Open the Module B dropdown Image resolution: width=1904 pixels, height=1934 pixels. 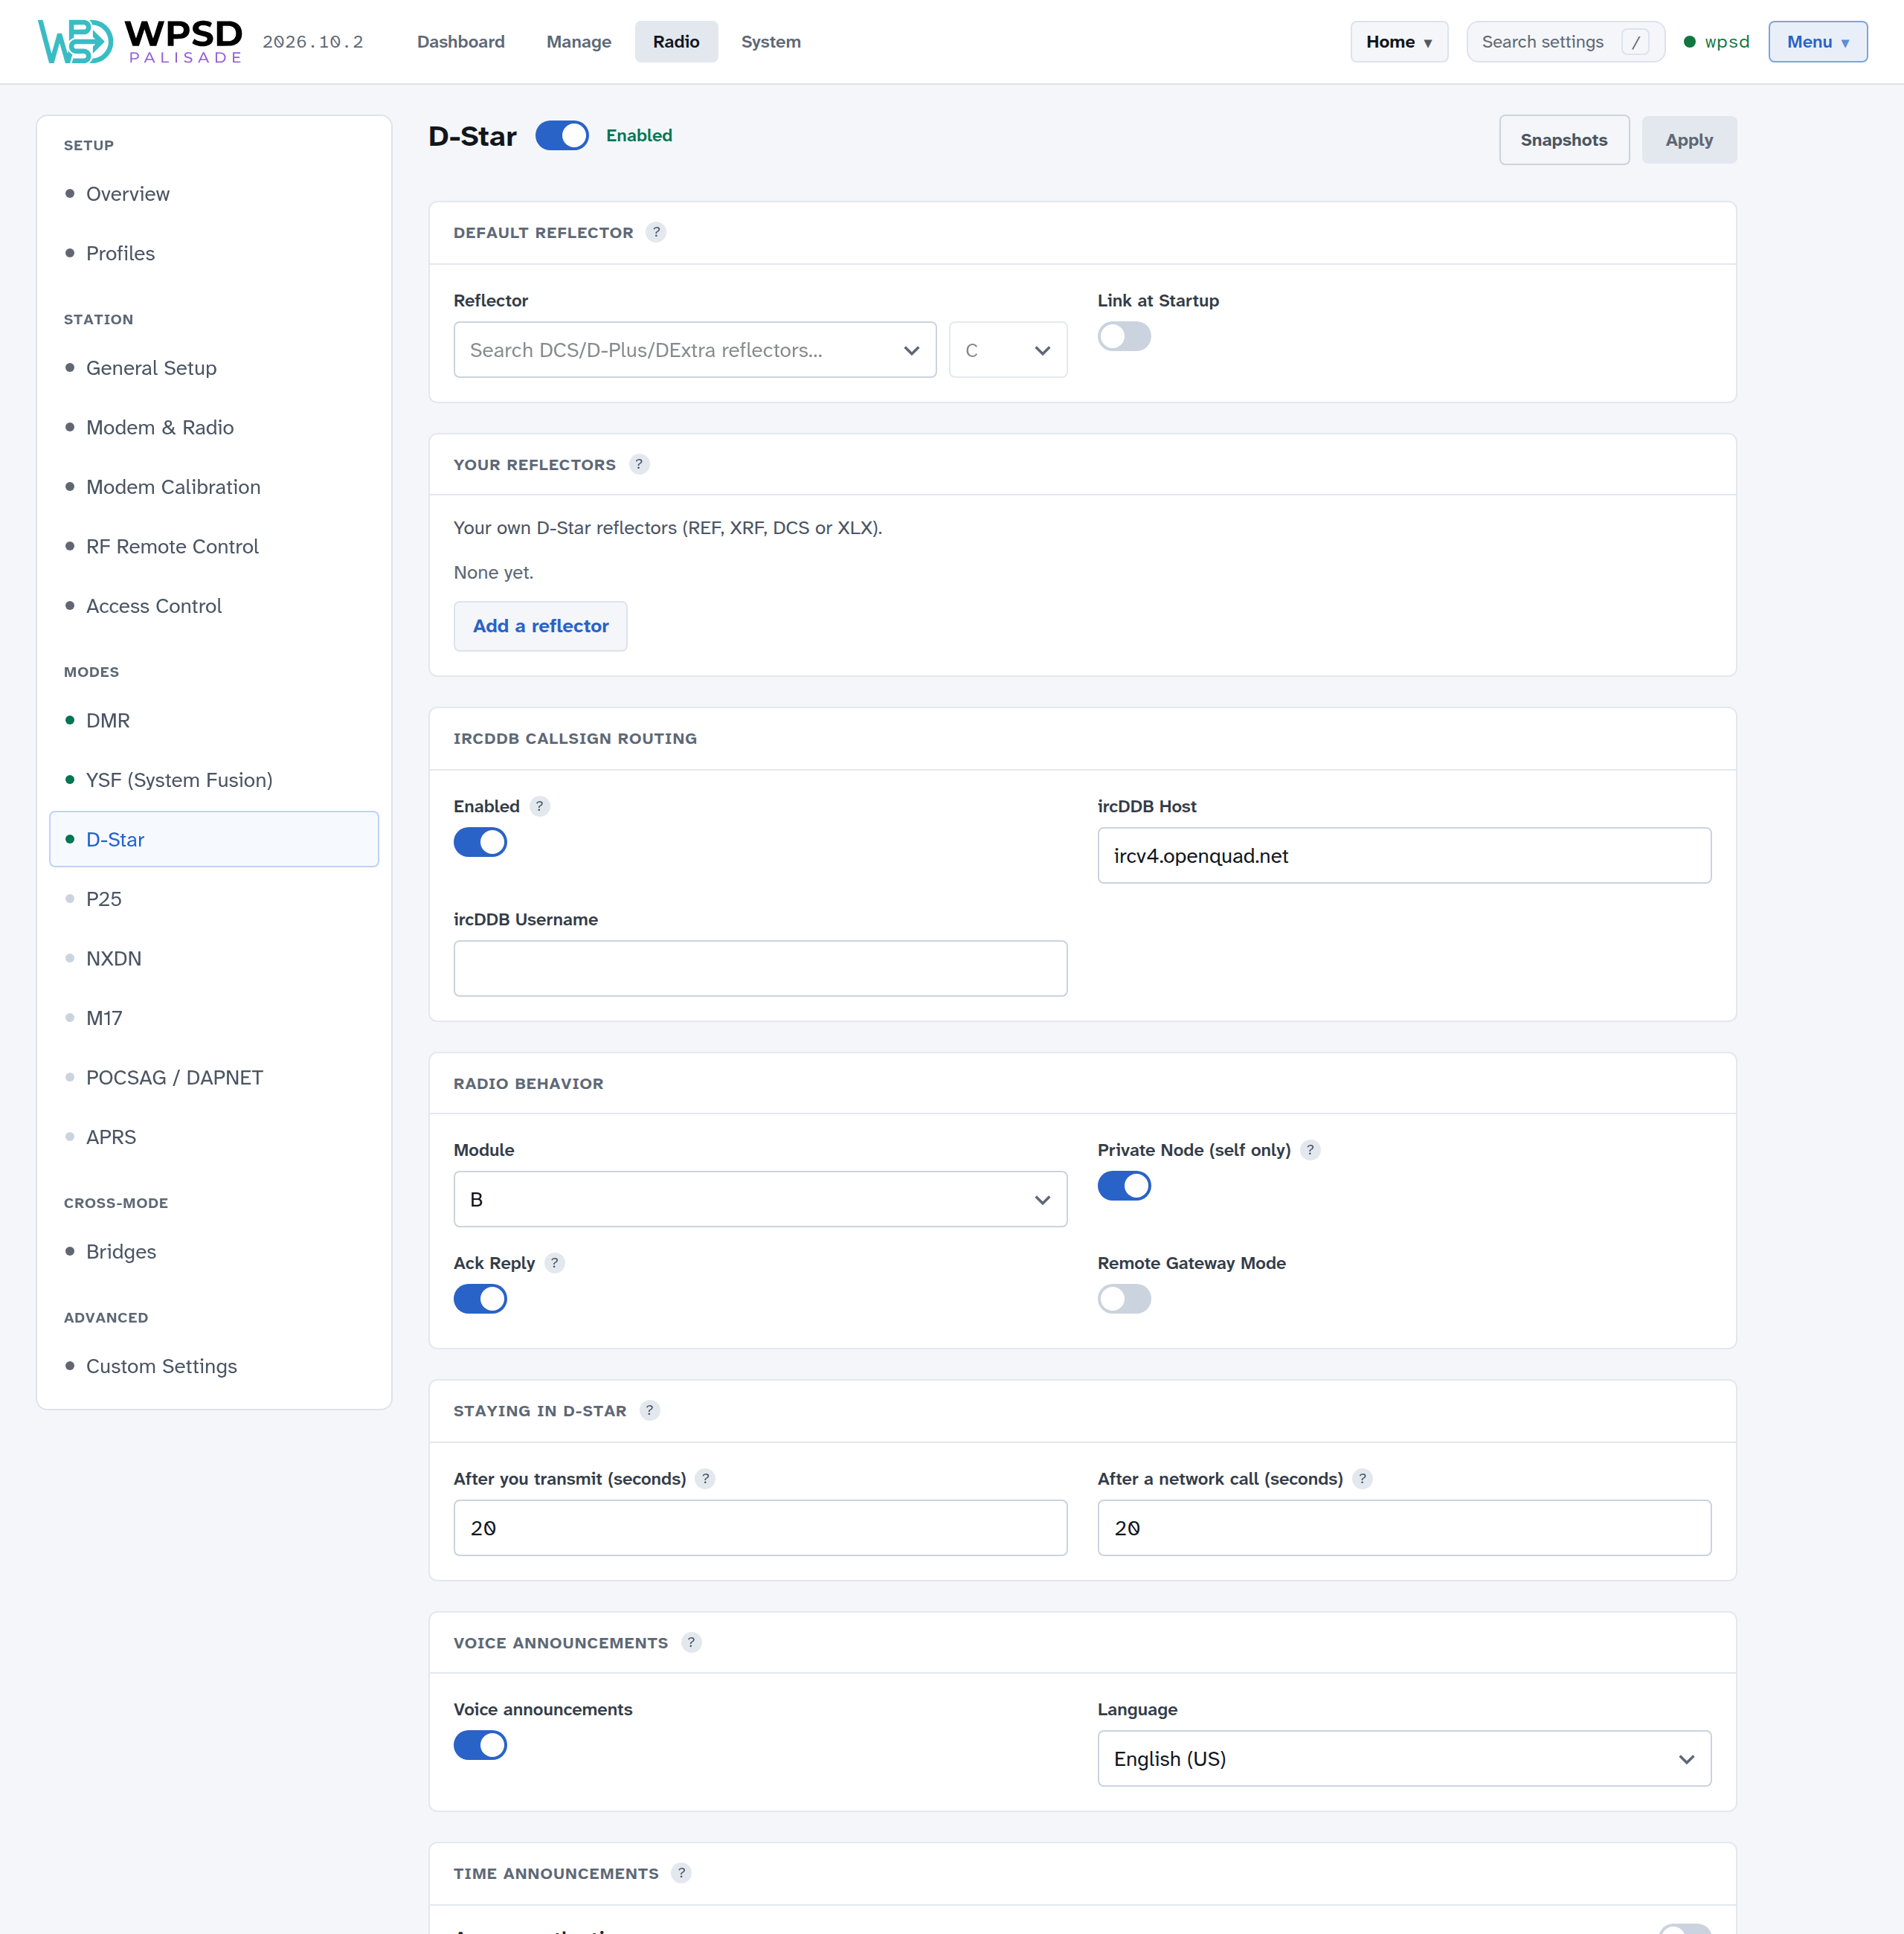tap(760, 1199)
